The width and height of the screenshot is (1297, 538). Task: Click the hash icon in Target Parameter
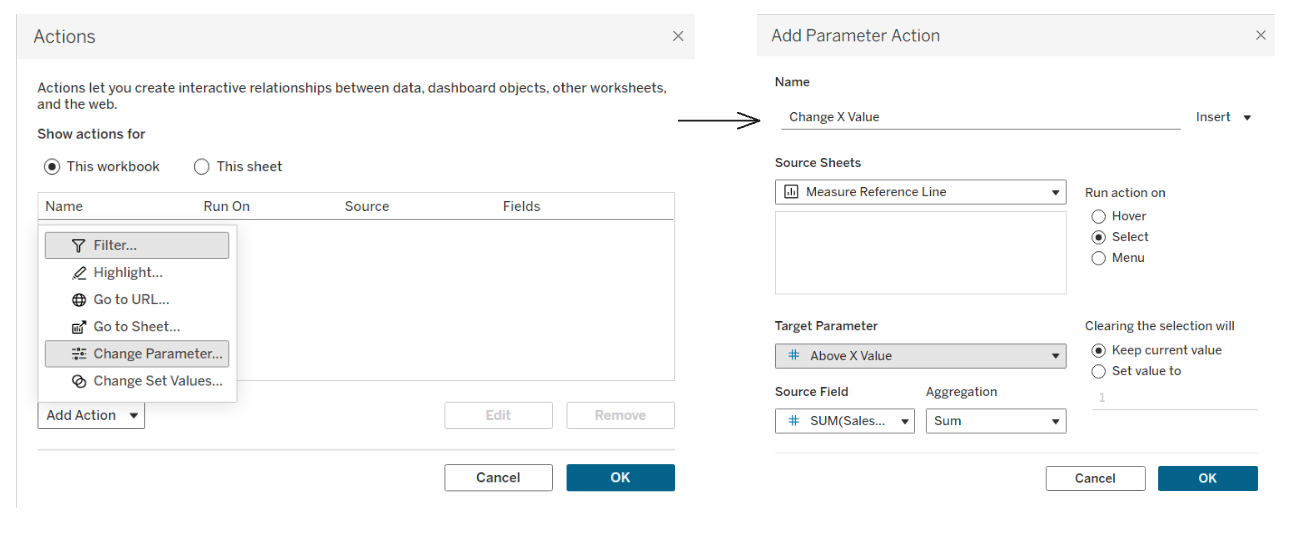point(794,356)
